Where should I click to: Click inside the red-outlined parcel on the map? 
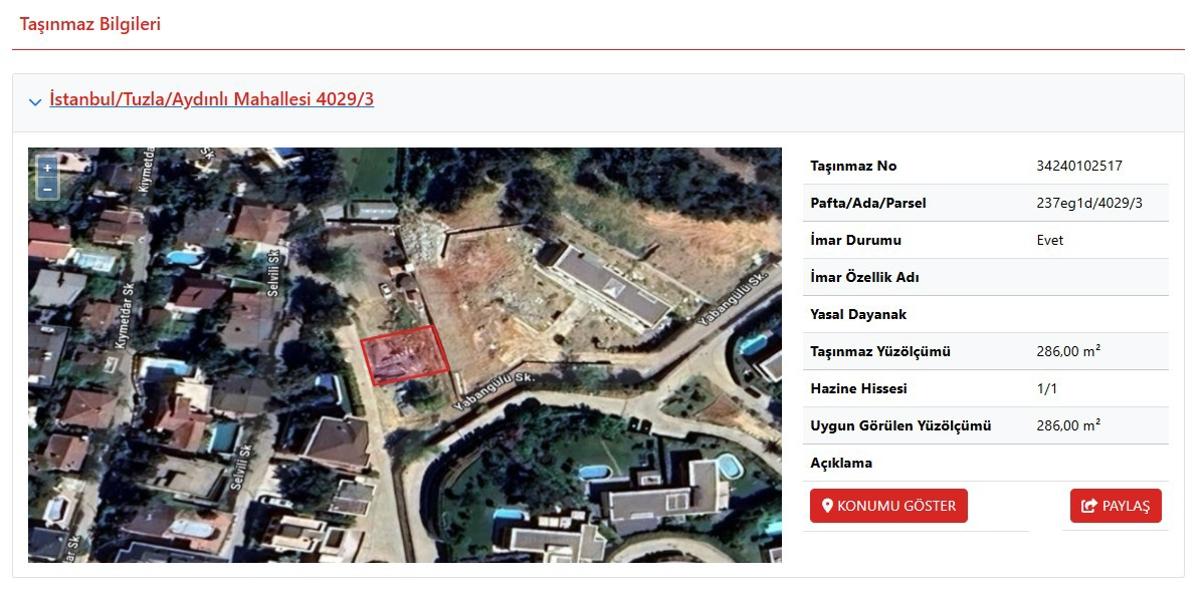[405, 355]
